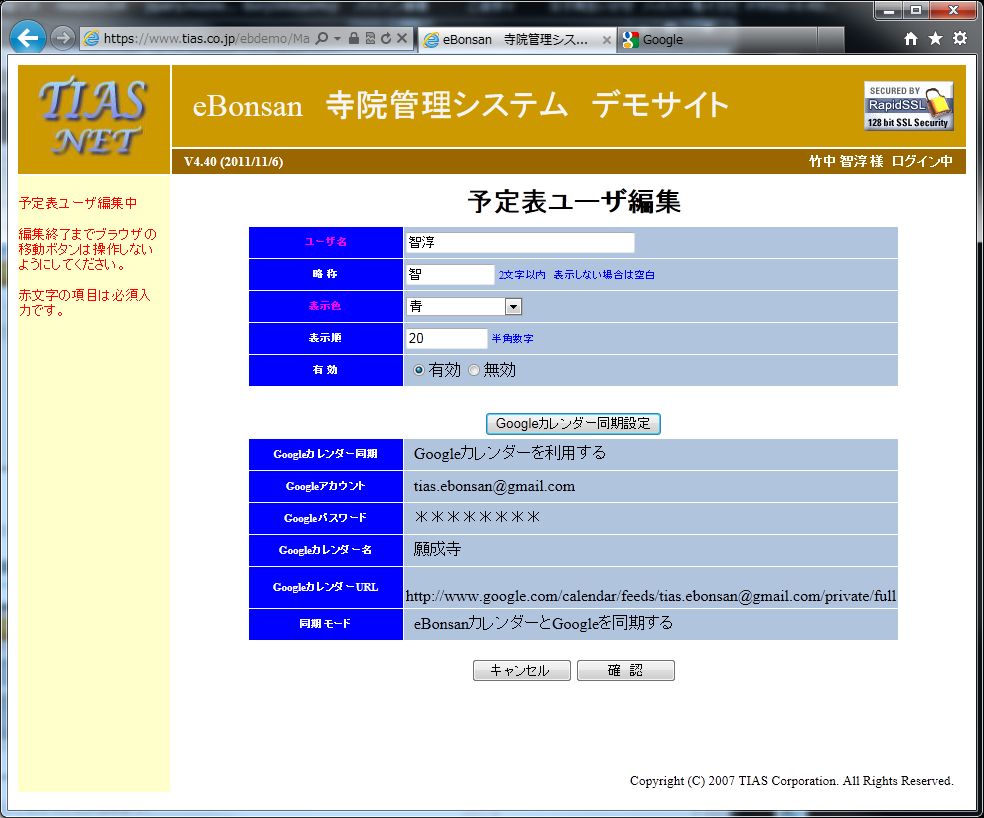Click the TIAS NET logo

pyautogui.click(x=94, y=119)
